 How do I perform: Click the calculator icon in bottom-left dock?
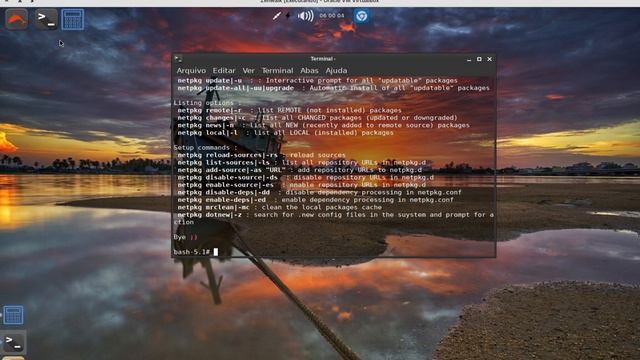(13, 315)
